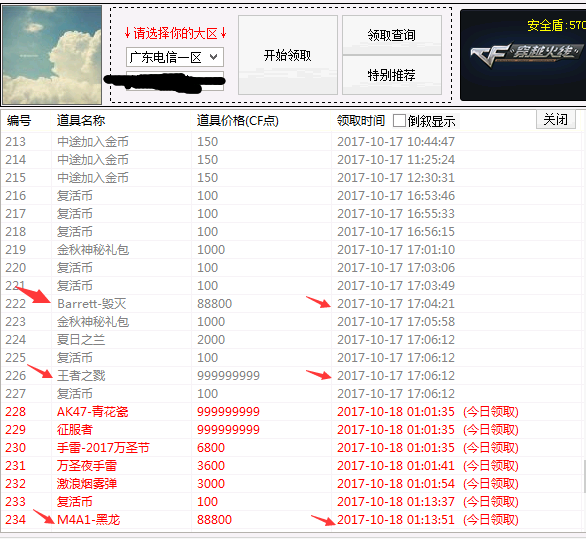The image size is (586, 539).
Task: Select row 231 万圣夜手雷
Action: 291,466
